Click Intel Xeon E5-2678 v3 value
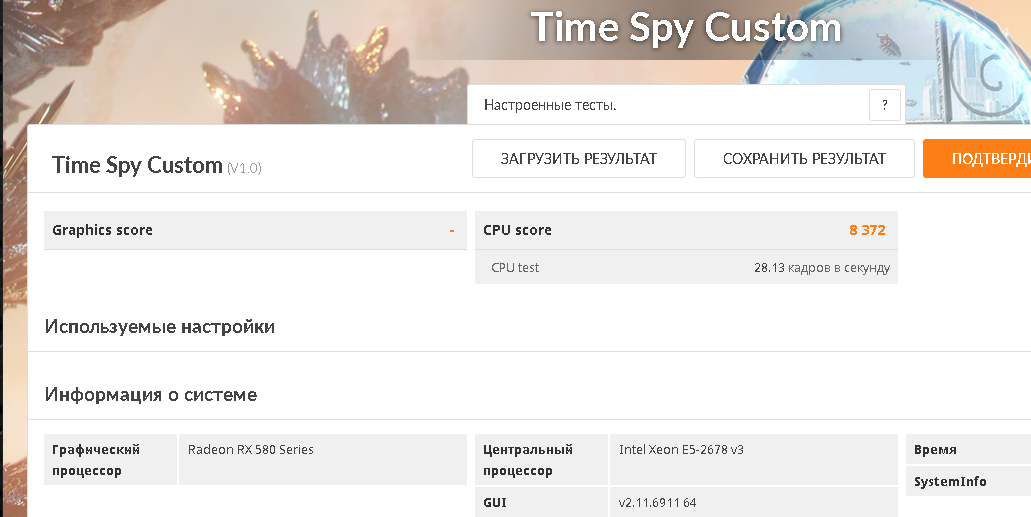The width and height of the screenshot is (1031, 517). tap(681, 450)
